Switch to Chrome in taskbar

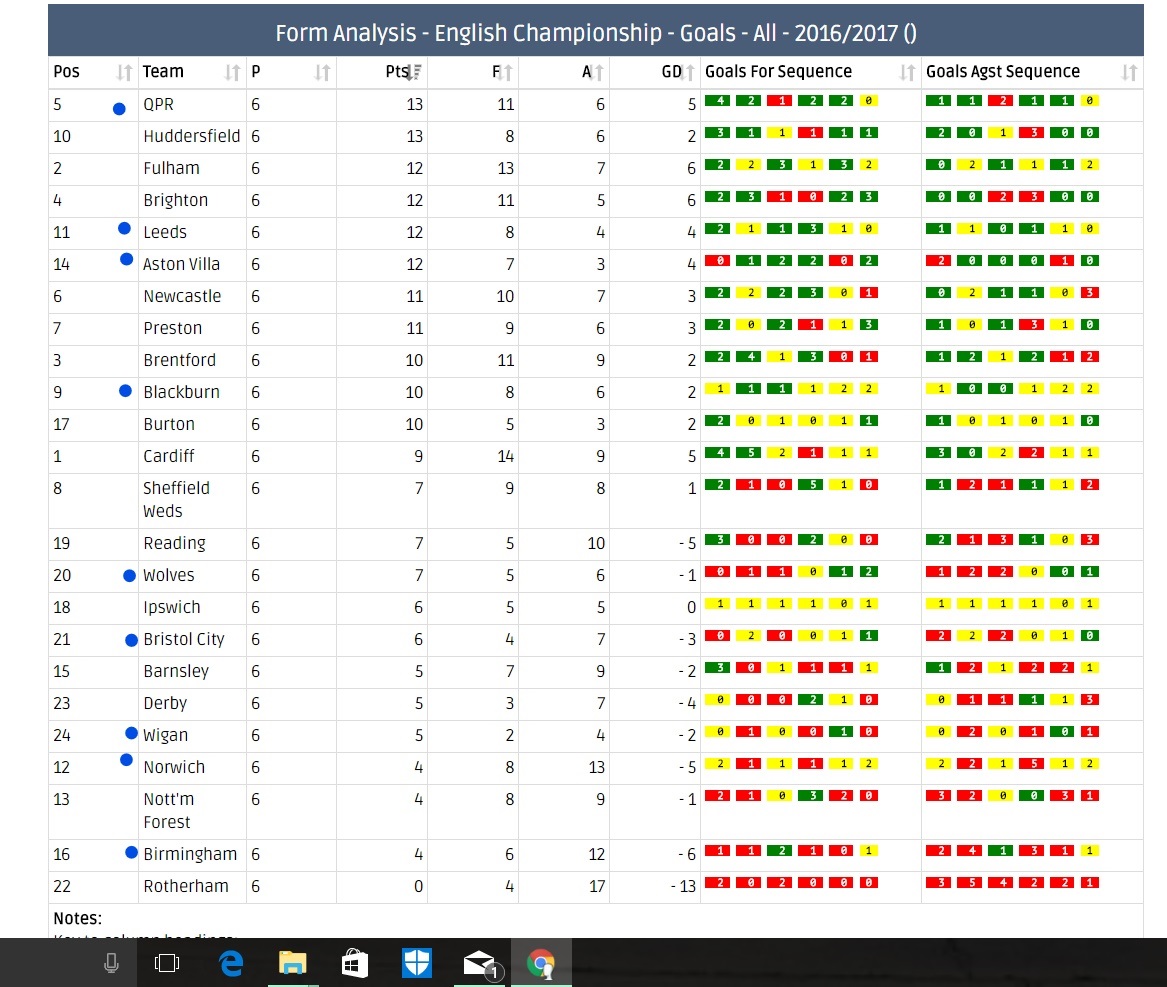pyautogui.click(x=541, y=963)
